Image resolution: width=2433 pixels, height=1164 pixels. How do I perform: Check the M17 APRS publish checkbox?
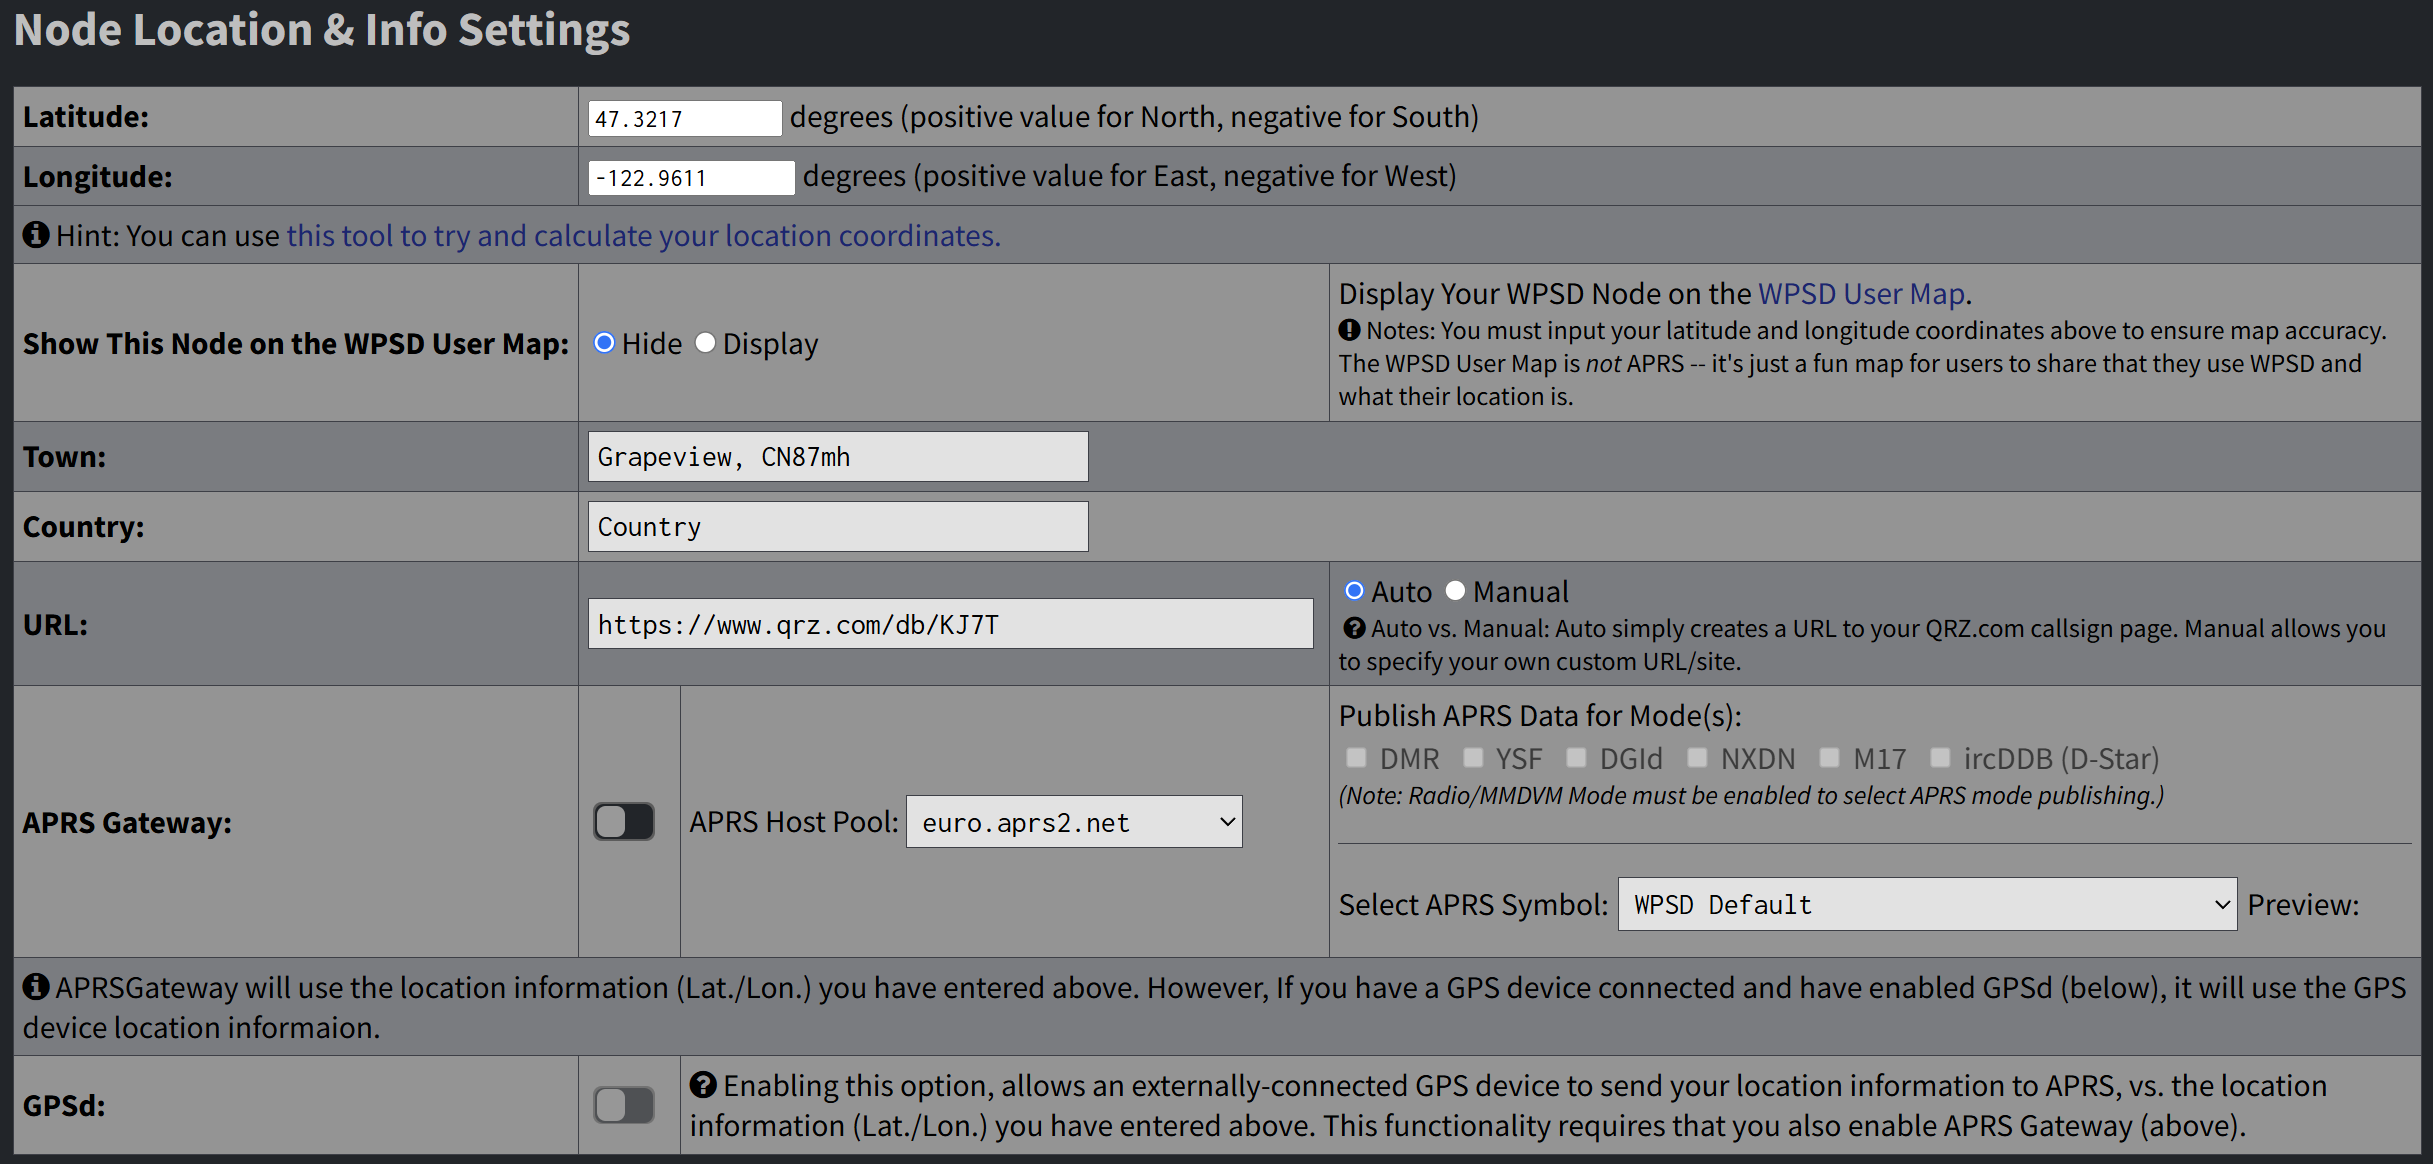(x=1830, y=758)
